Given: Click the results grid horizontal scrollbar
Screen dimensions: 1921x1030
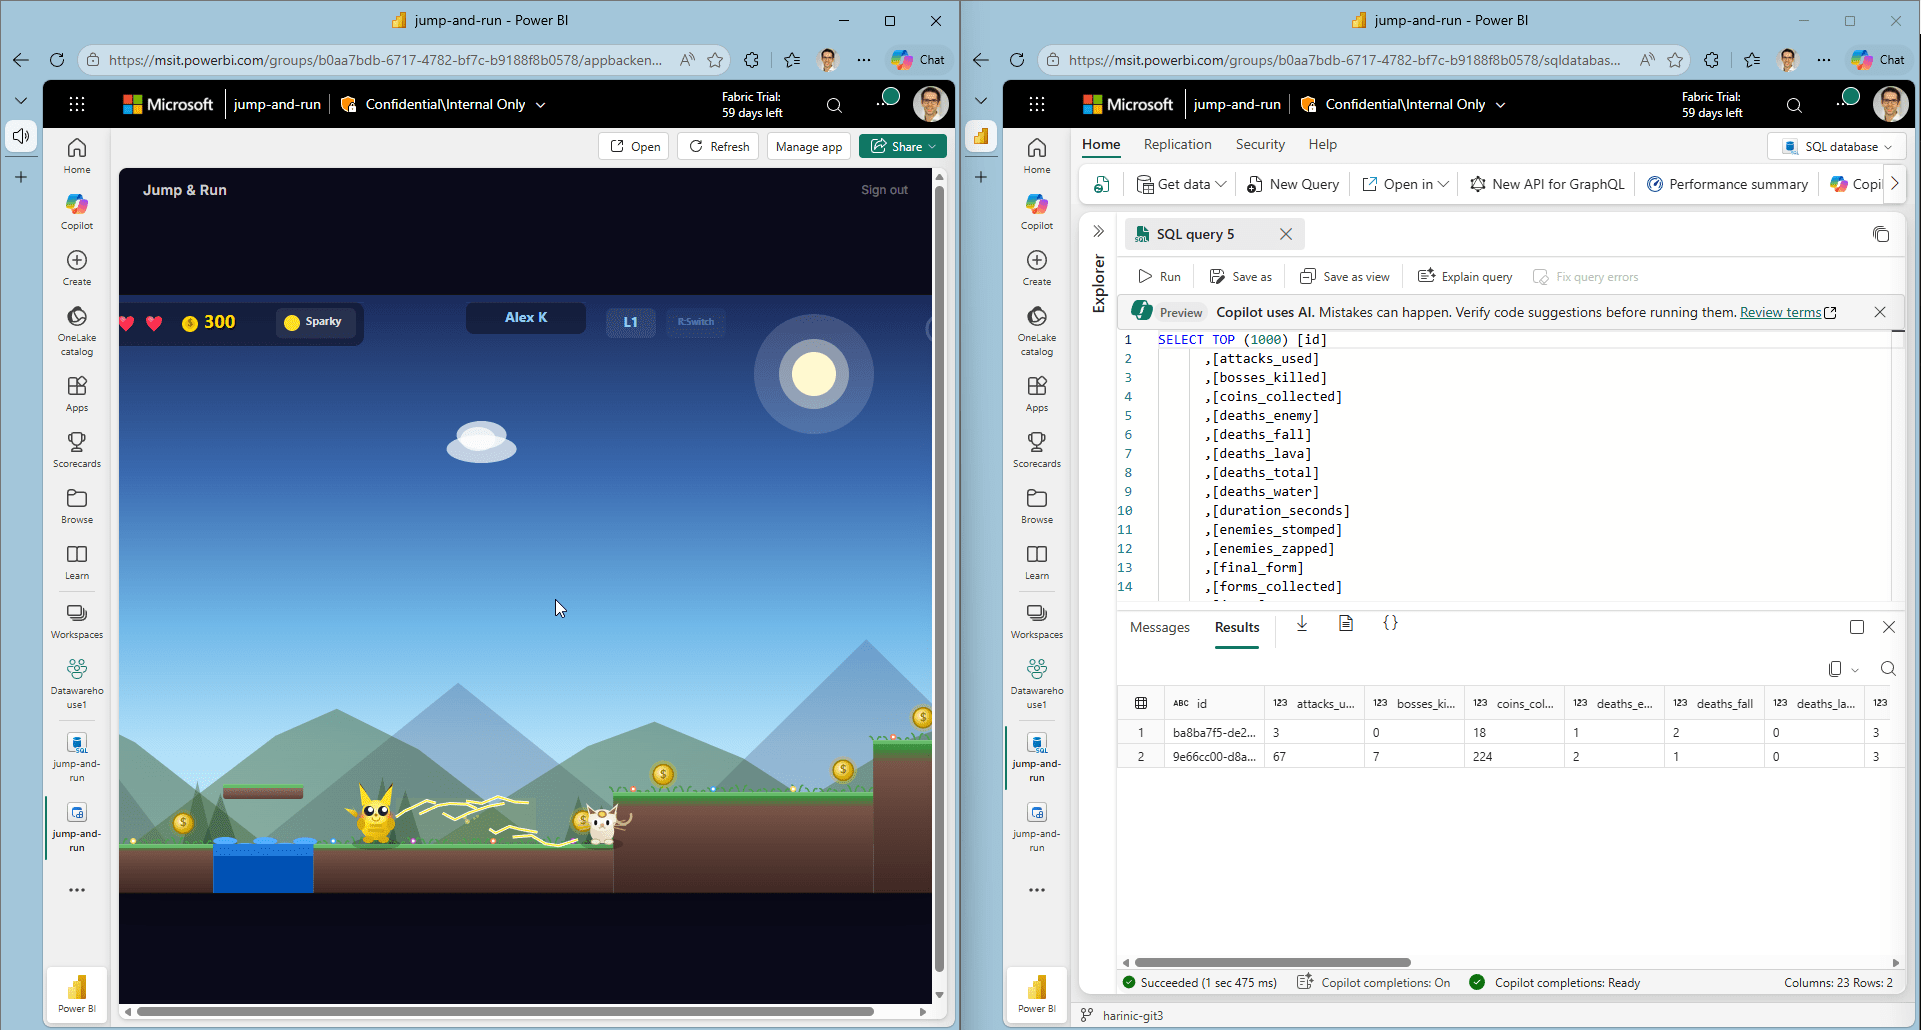Looking at the screenshot, I should 1272,962.
